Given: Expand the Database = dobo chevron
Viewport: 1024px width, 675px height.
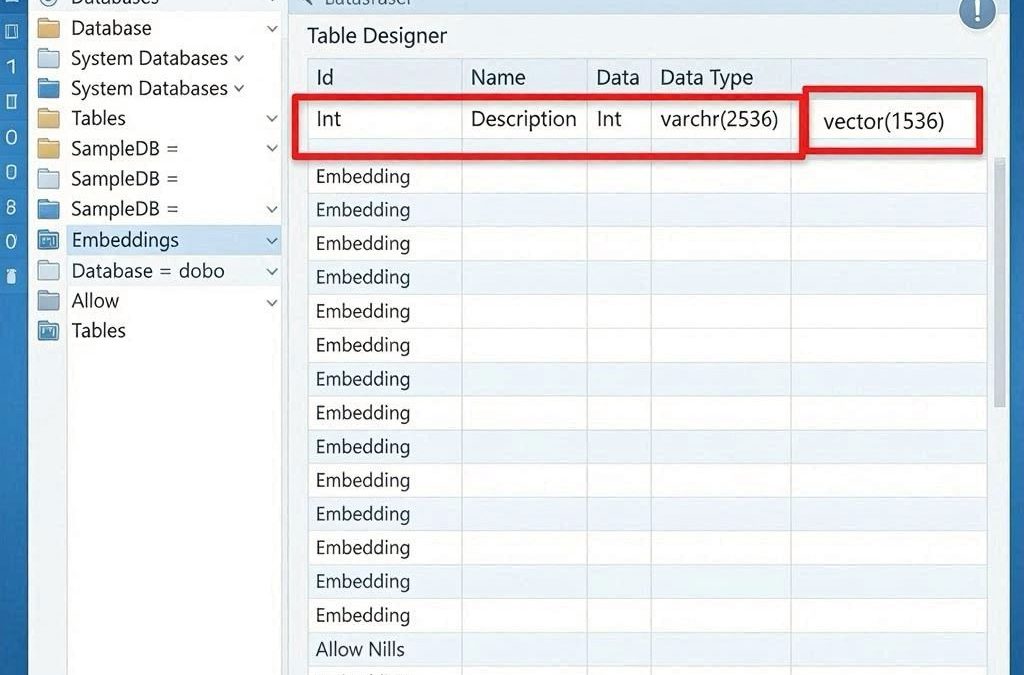Looking at the screenshot, I should [272, 272].
